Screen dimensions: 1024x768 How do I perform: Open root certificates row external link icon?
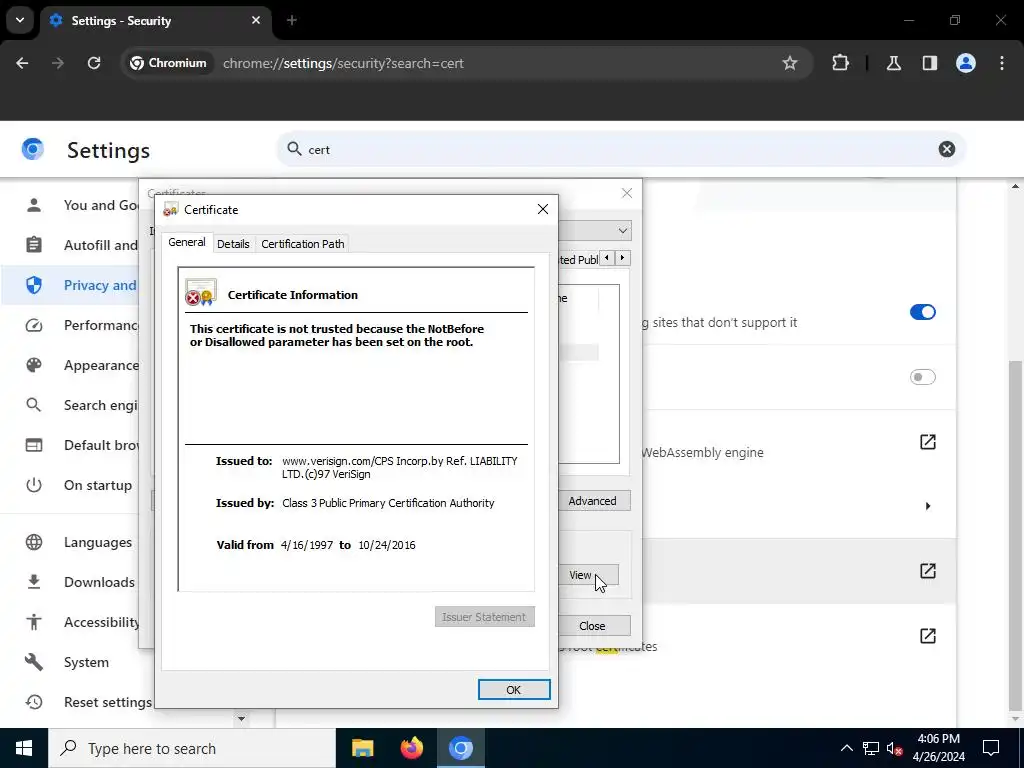[927, 636]
